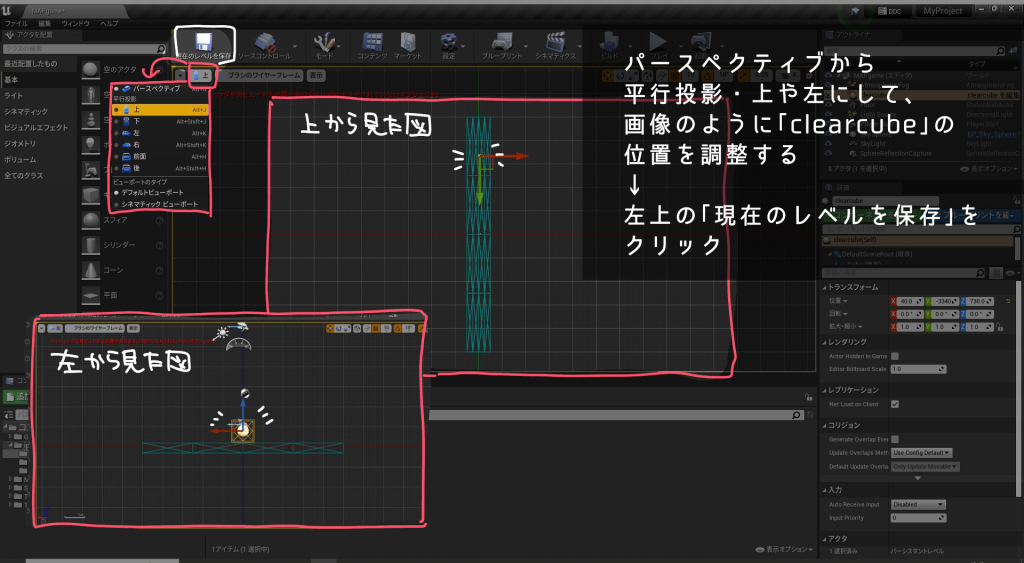
Task: Click the Save Current Level floppy icon
Action: (x=203, y=43)
